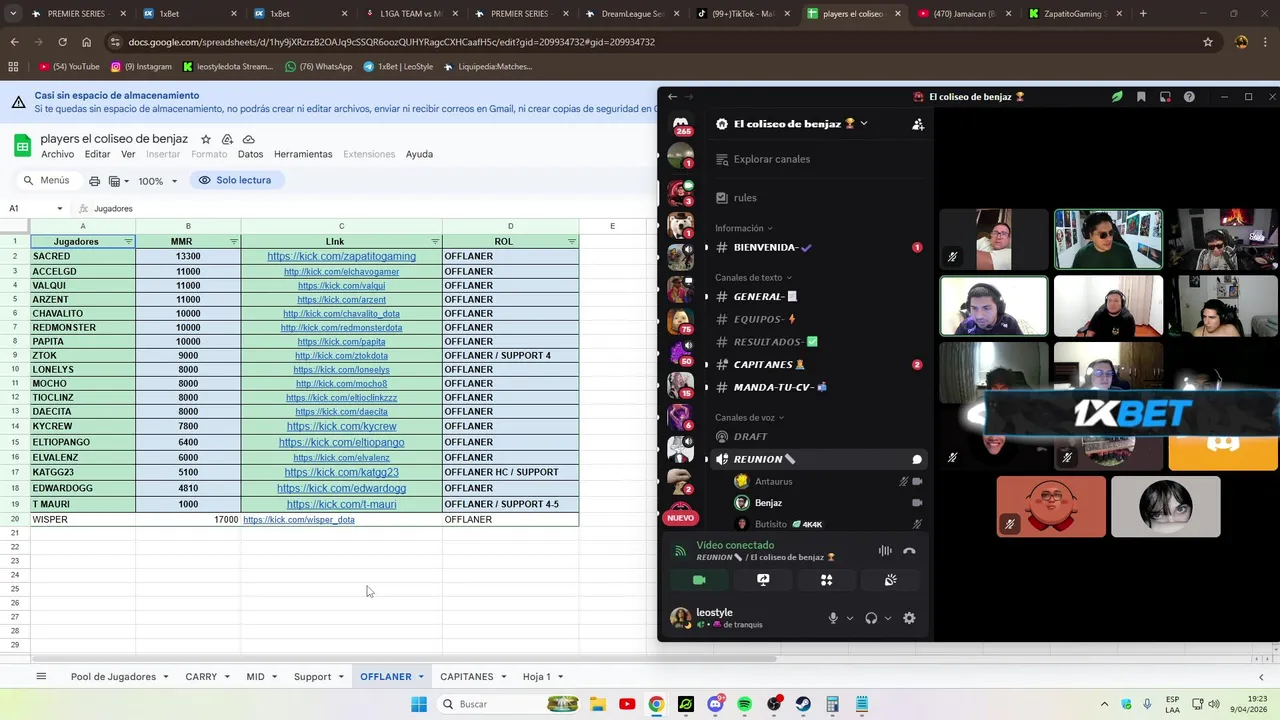Open Explorar canales in Discord
This screenshot has width=1280, height=720.
point(772,159)
